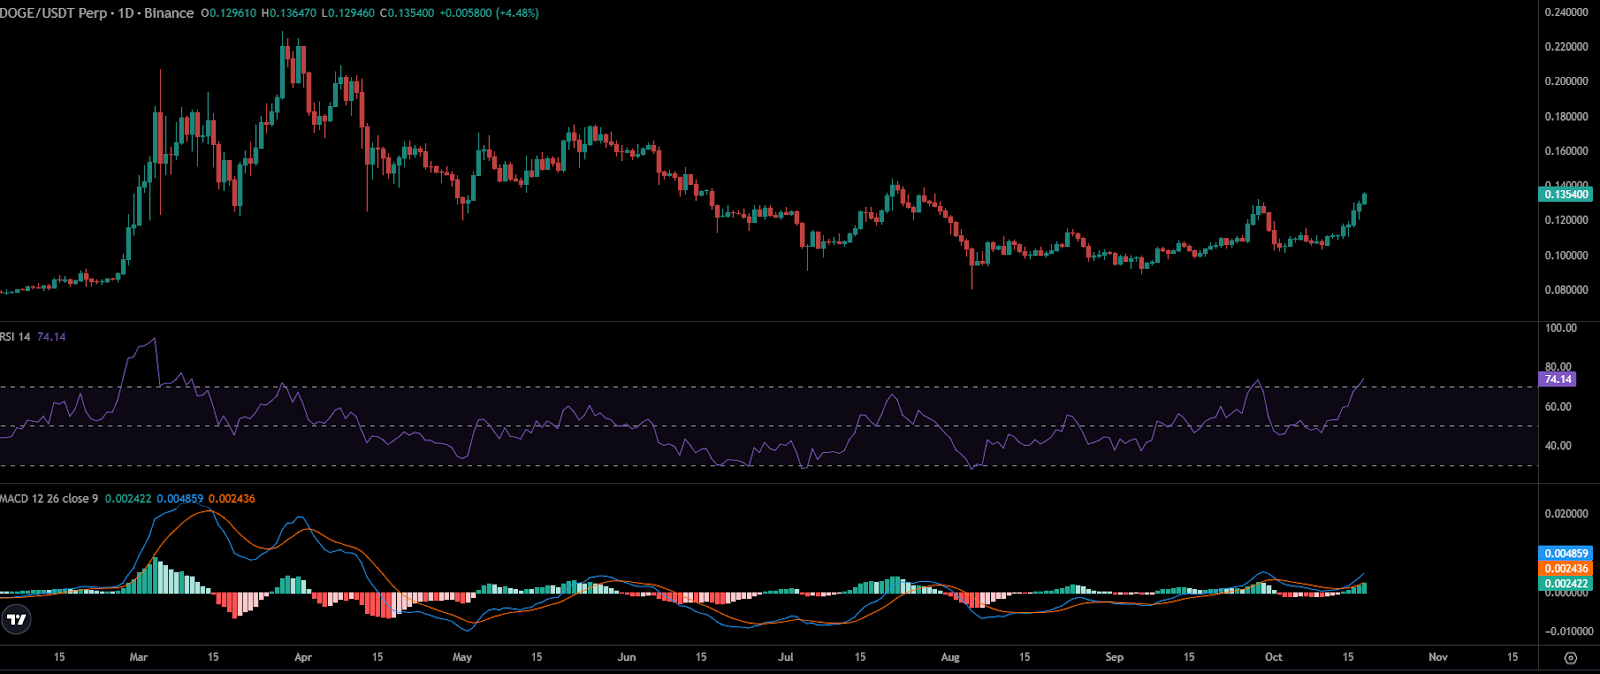Click the Apr label on time axis
Viewport: 1600px width, 674px height.
pos(303,658)
